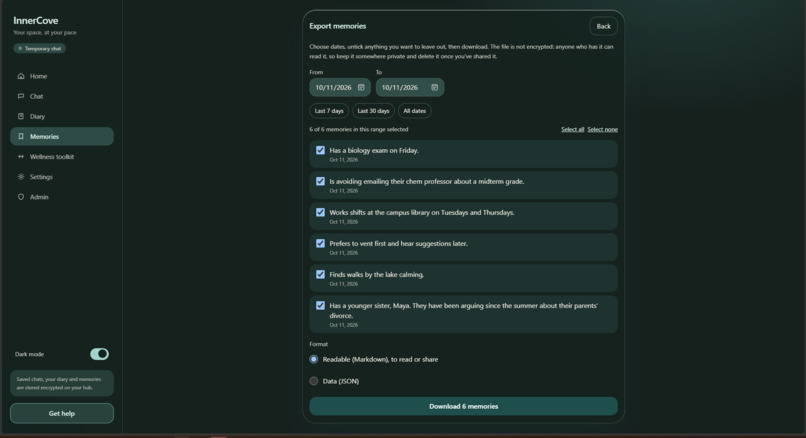Click the Get help button
806x438 pixels.
[x=62, y=413]
